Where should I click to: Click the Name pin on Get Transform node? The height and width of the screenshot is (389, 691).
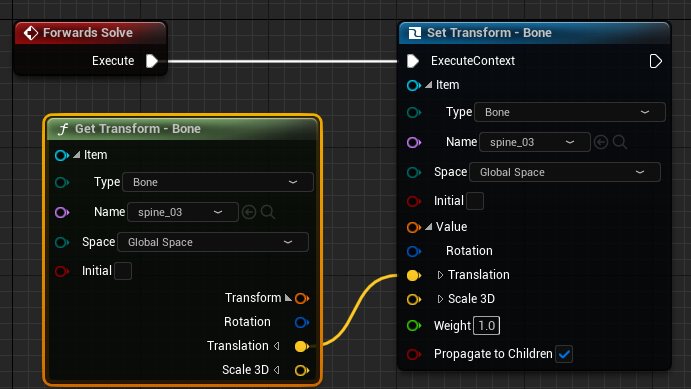tap(62, 212)
